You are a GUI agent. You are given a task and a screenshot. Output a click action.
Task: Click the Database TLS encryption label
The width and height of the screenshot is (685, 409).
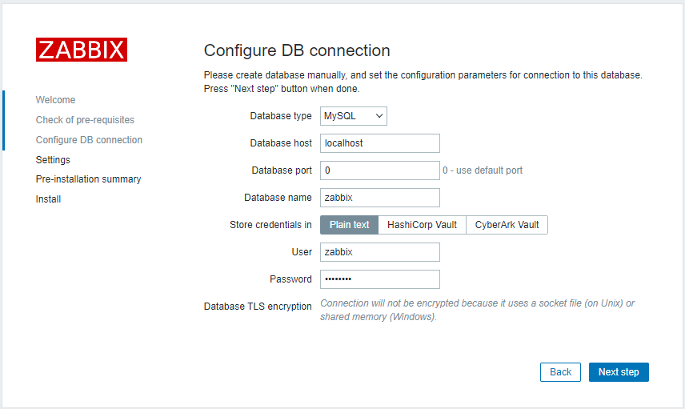coord(258,306)
